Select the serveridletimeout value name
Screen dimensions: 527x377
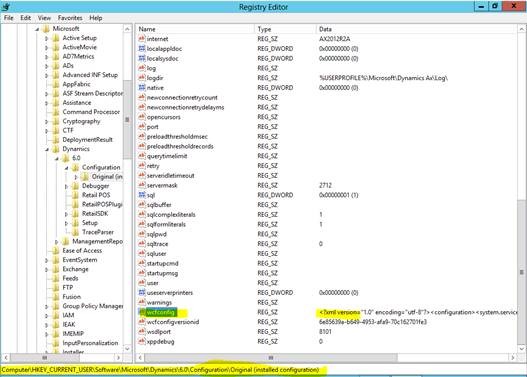point(170,175)
